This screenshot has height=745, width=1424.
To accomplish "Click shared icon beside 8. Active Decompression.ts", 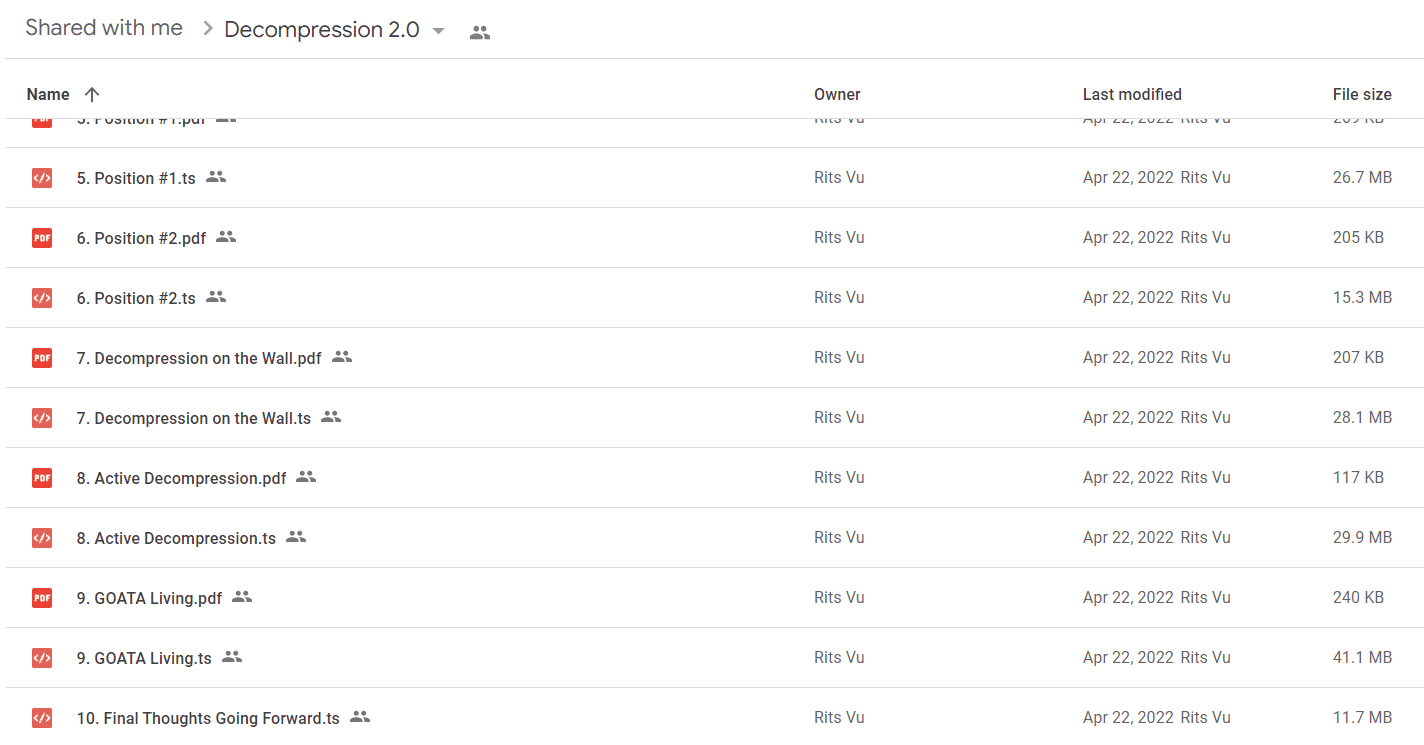I will (296, 537).
